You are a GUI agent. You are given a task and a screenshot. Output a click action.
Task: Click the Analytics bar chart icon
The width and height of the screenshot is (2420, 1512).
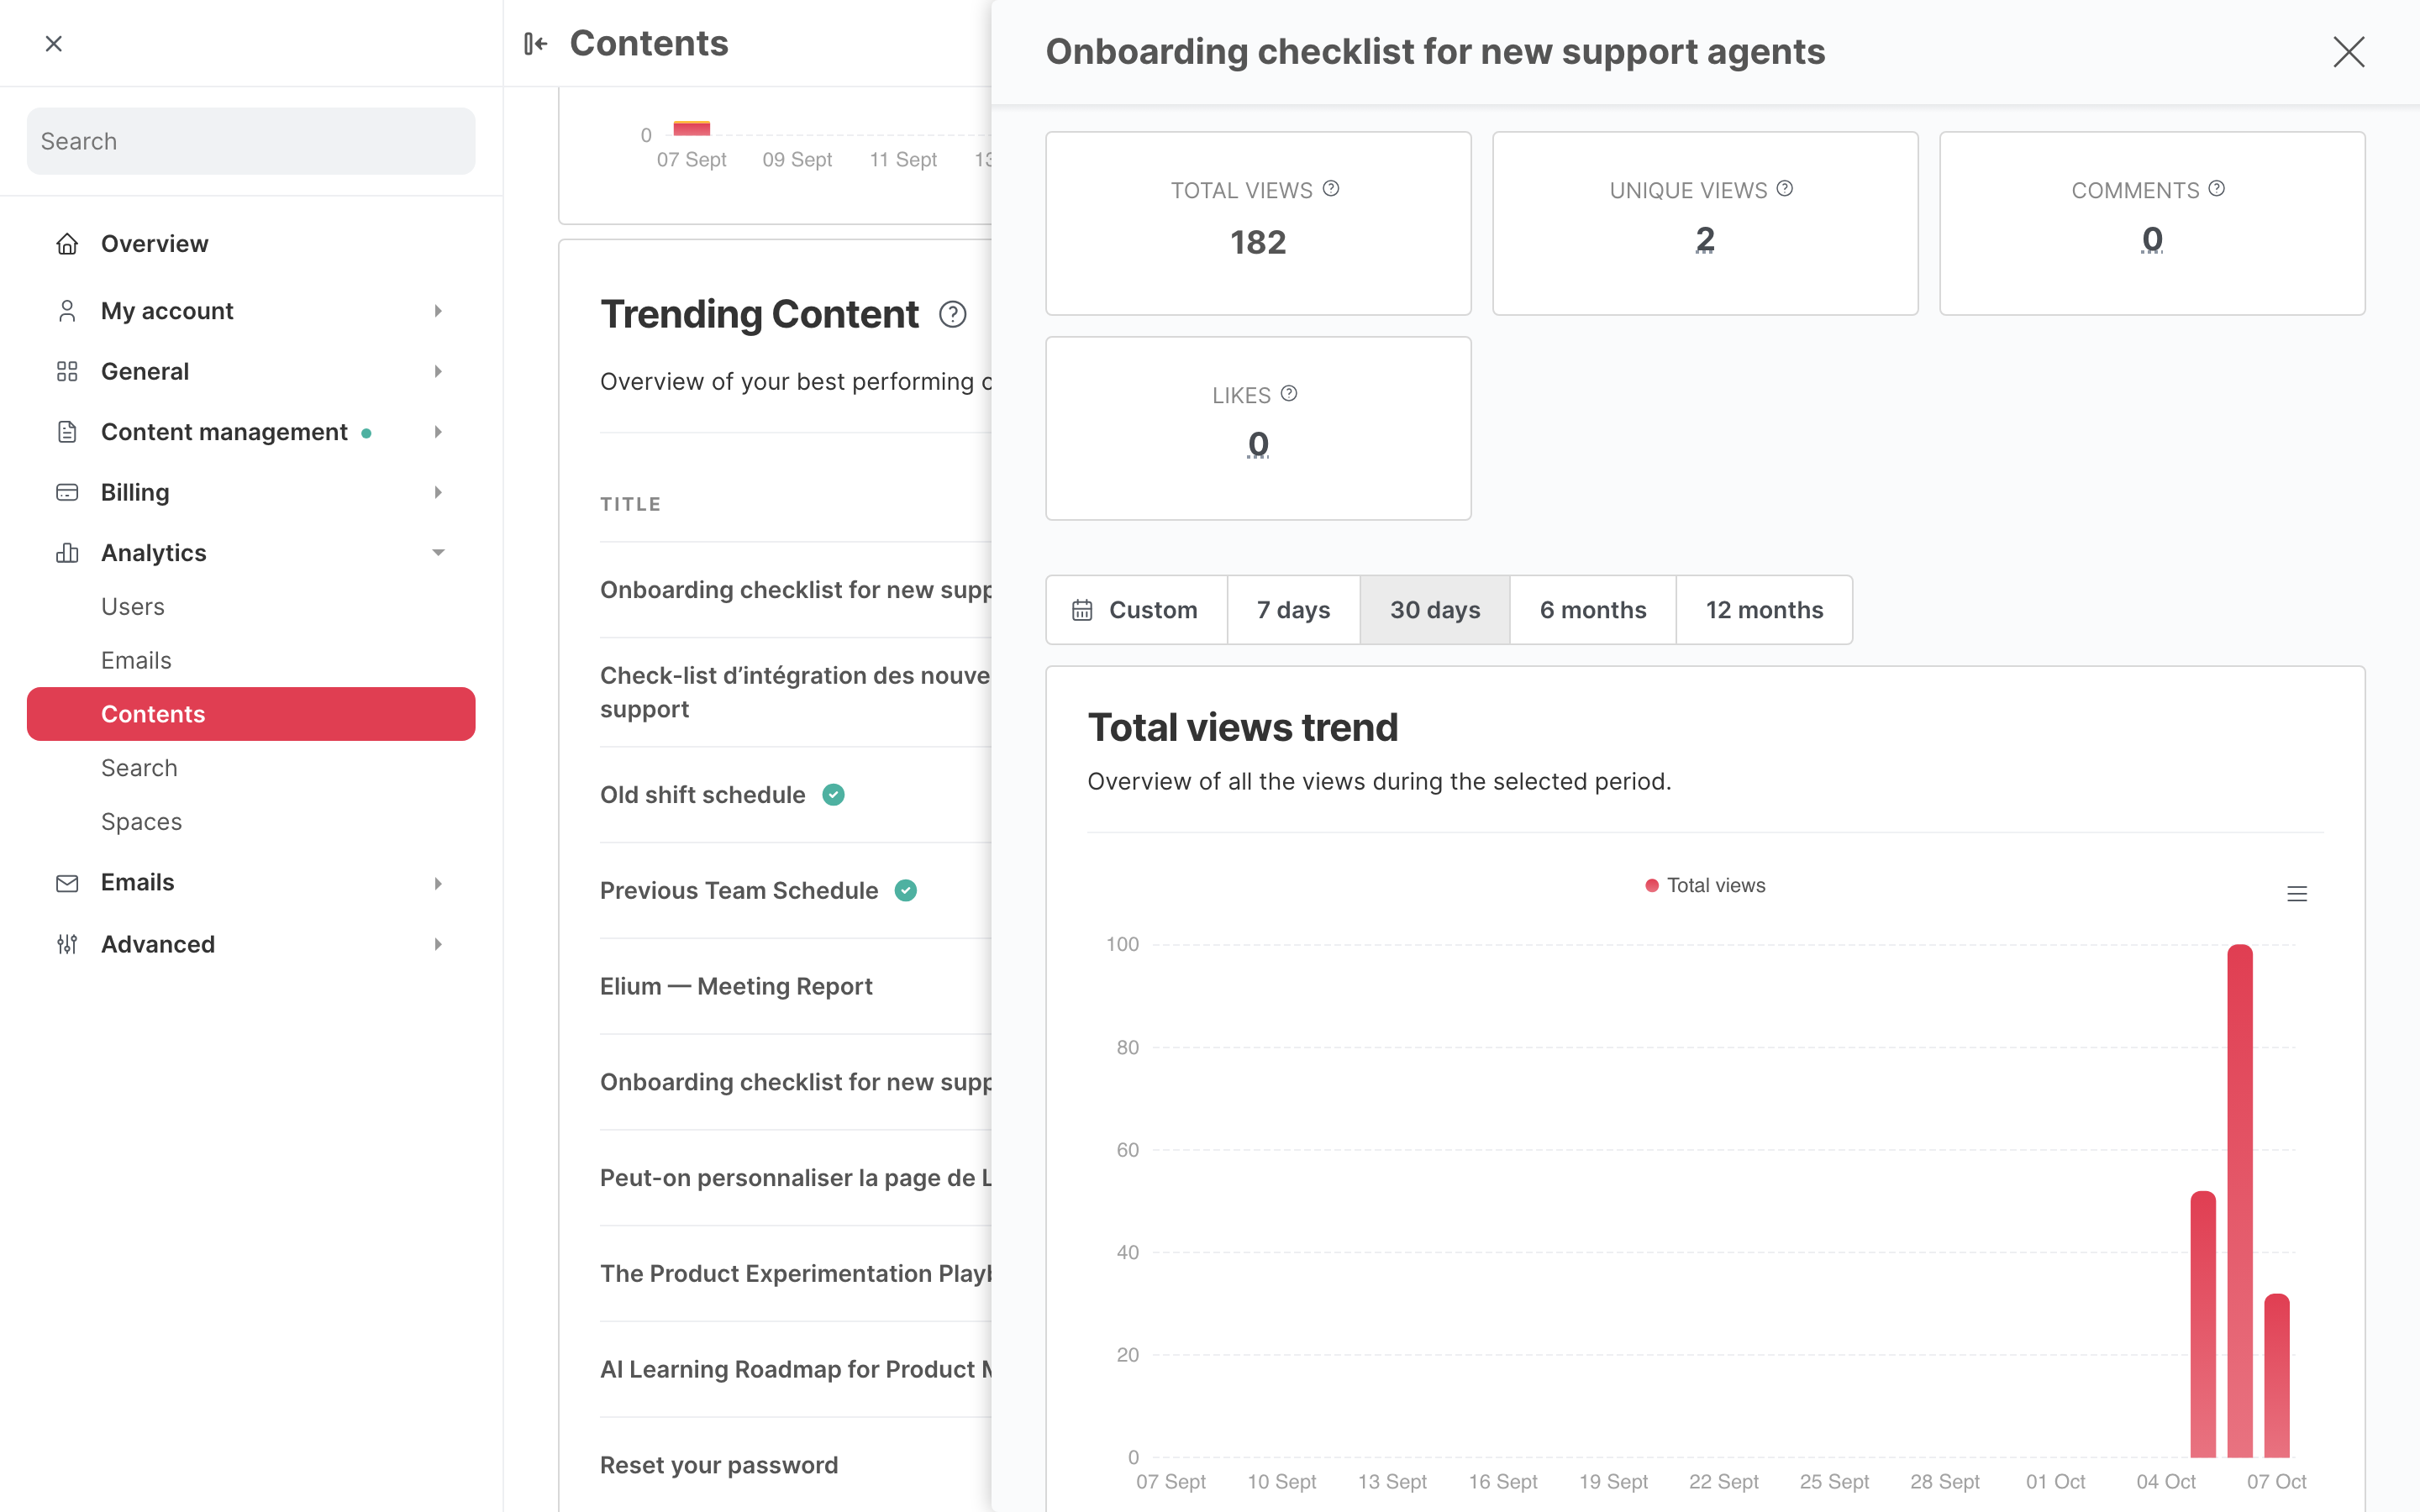[67, 553]
